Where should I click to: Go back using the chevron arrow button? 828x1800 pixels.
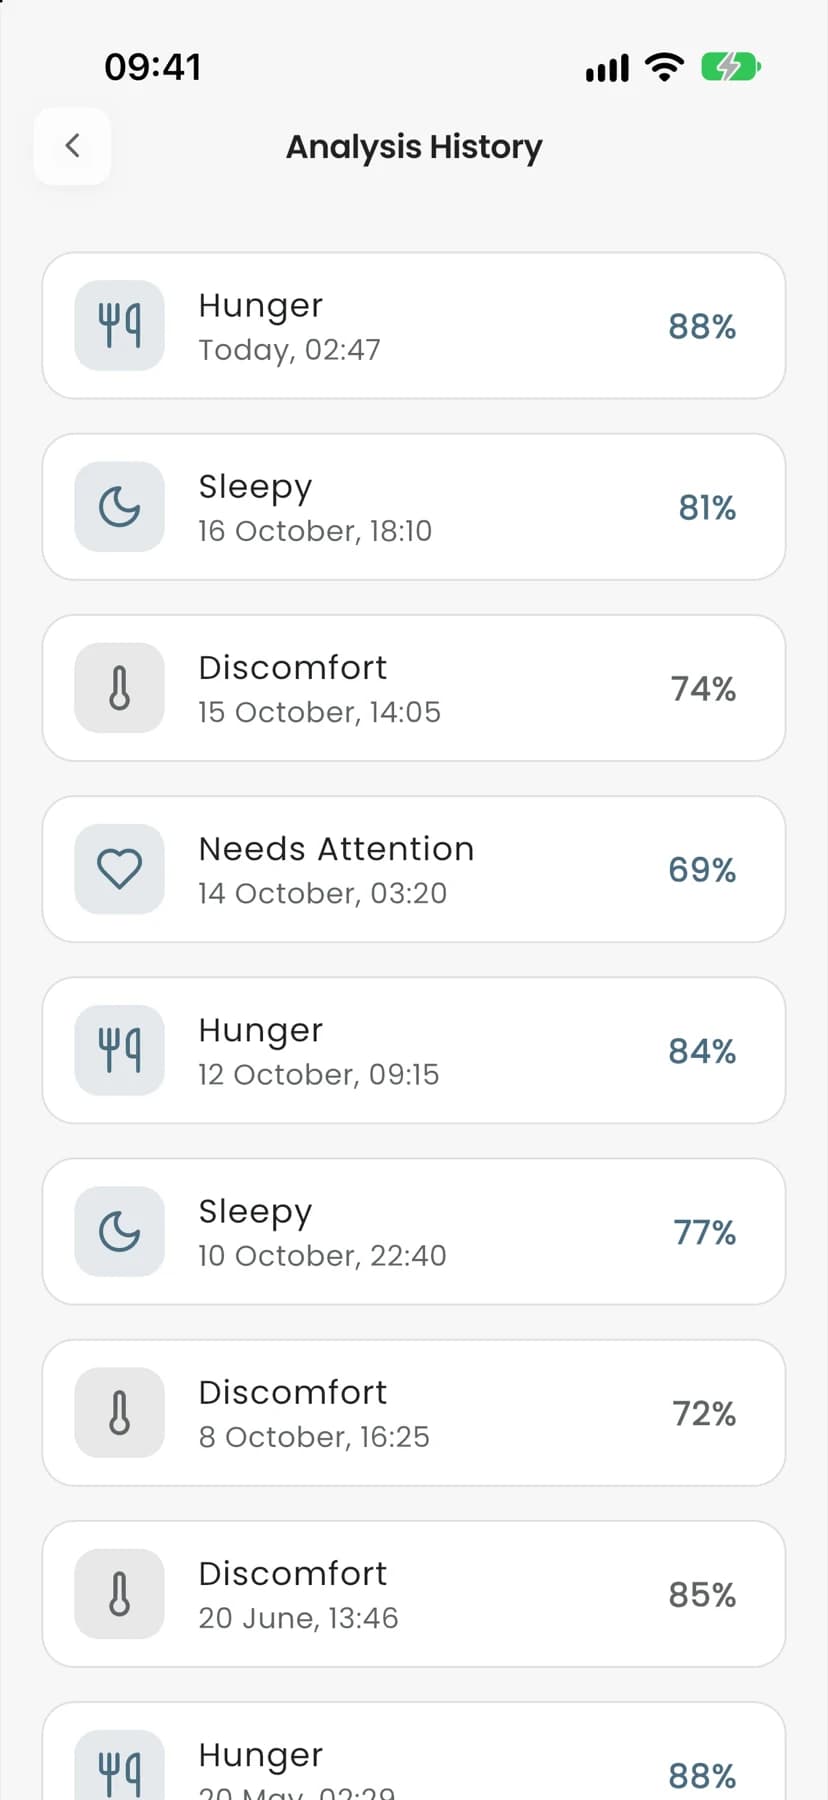(x=72, y=146)
